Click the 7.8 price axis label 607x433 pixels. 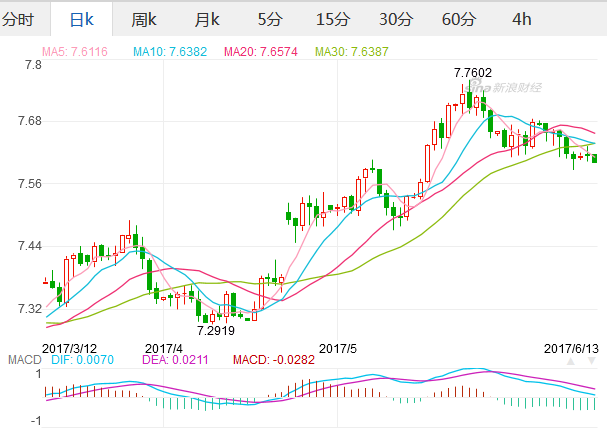tap(33, 65)
